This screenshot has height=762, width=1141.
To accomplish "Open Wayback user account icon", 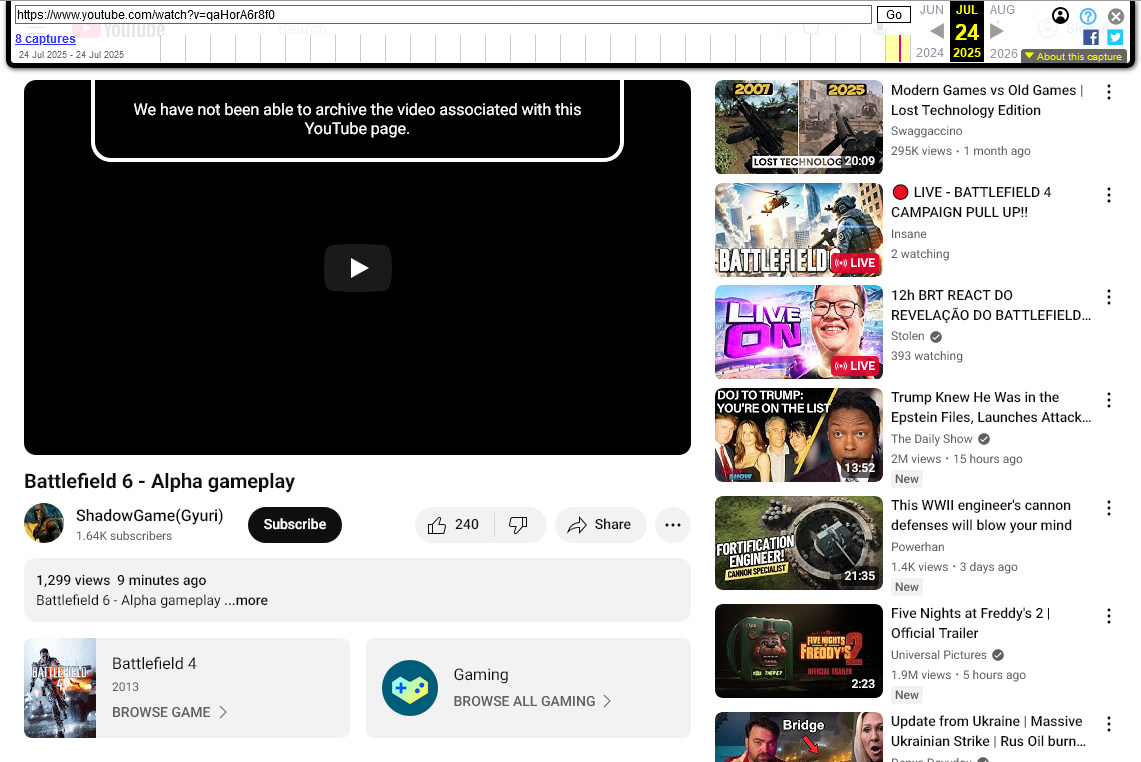I will pos(1060,15).
